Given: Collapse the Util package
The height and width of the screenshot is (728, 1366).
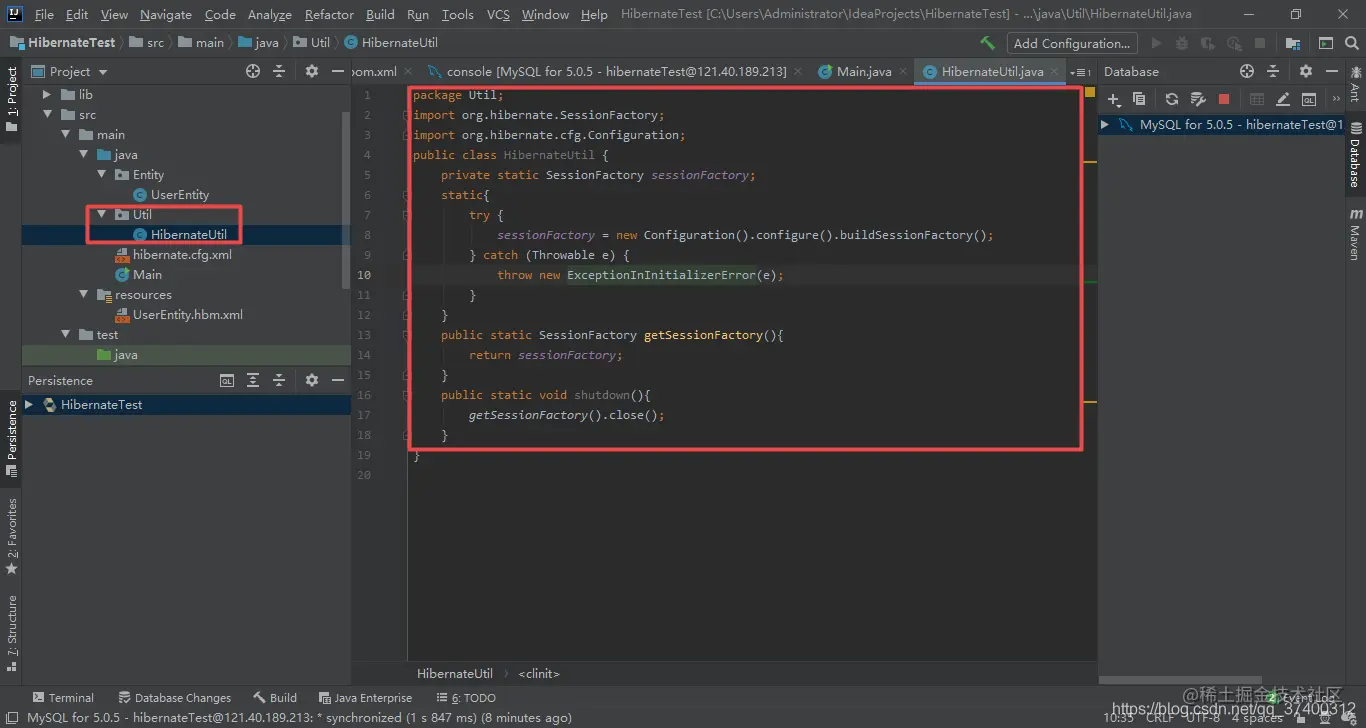Looking at the screenshot, I should pyautogui.click(x=101, y=214).
